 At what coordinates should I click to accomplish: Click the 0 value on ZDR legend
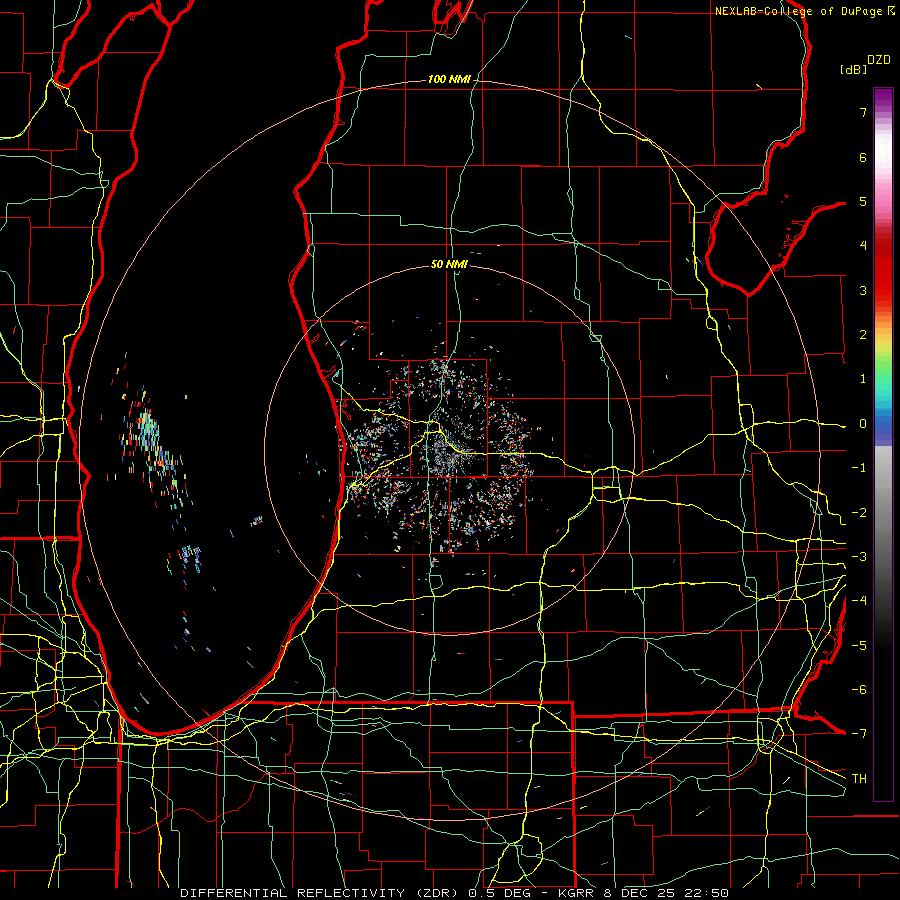tap(863, 424)
